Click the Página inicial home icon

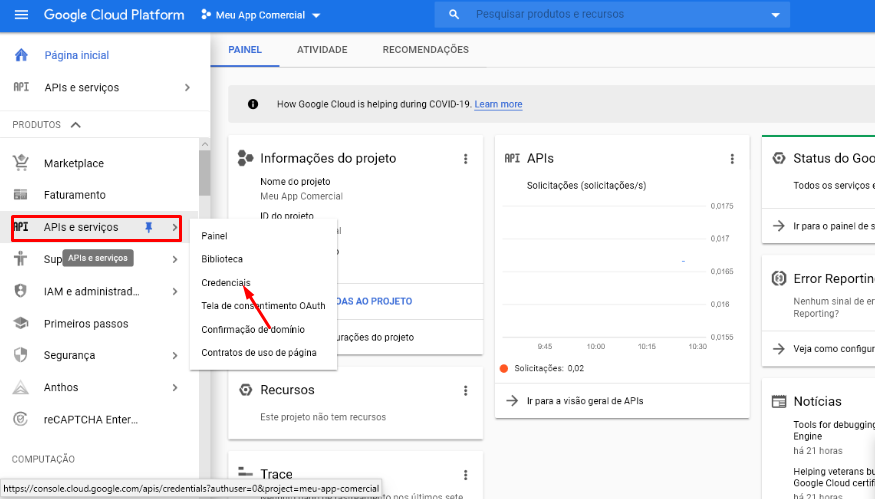point(21,55)
